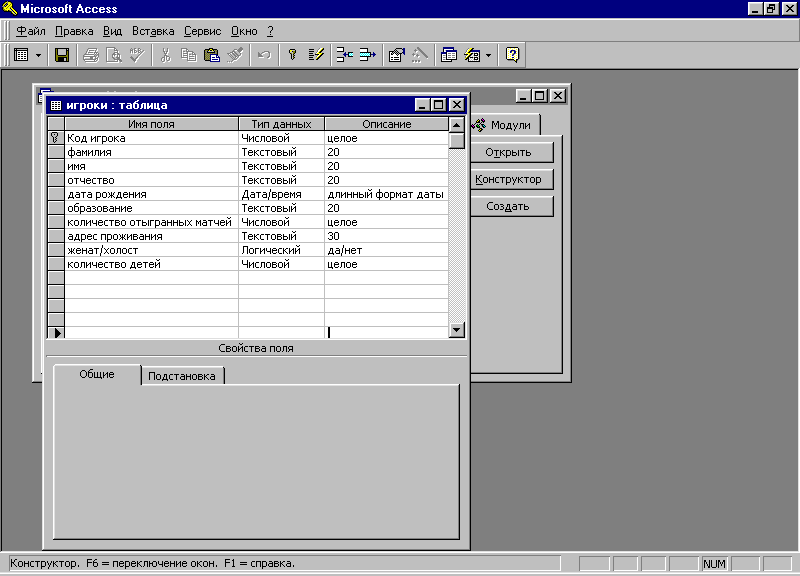Click the Описание column header
This screenshot has width=800, height=576.
click(x=387, y=124)
